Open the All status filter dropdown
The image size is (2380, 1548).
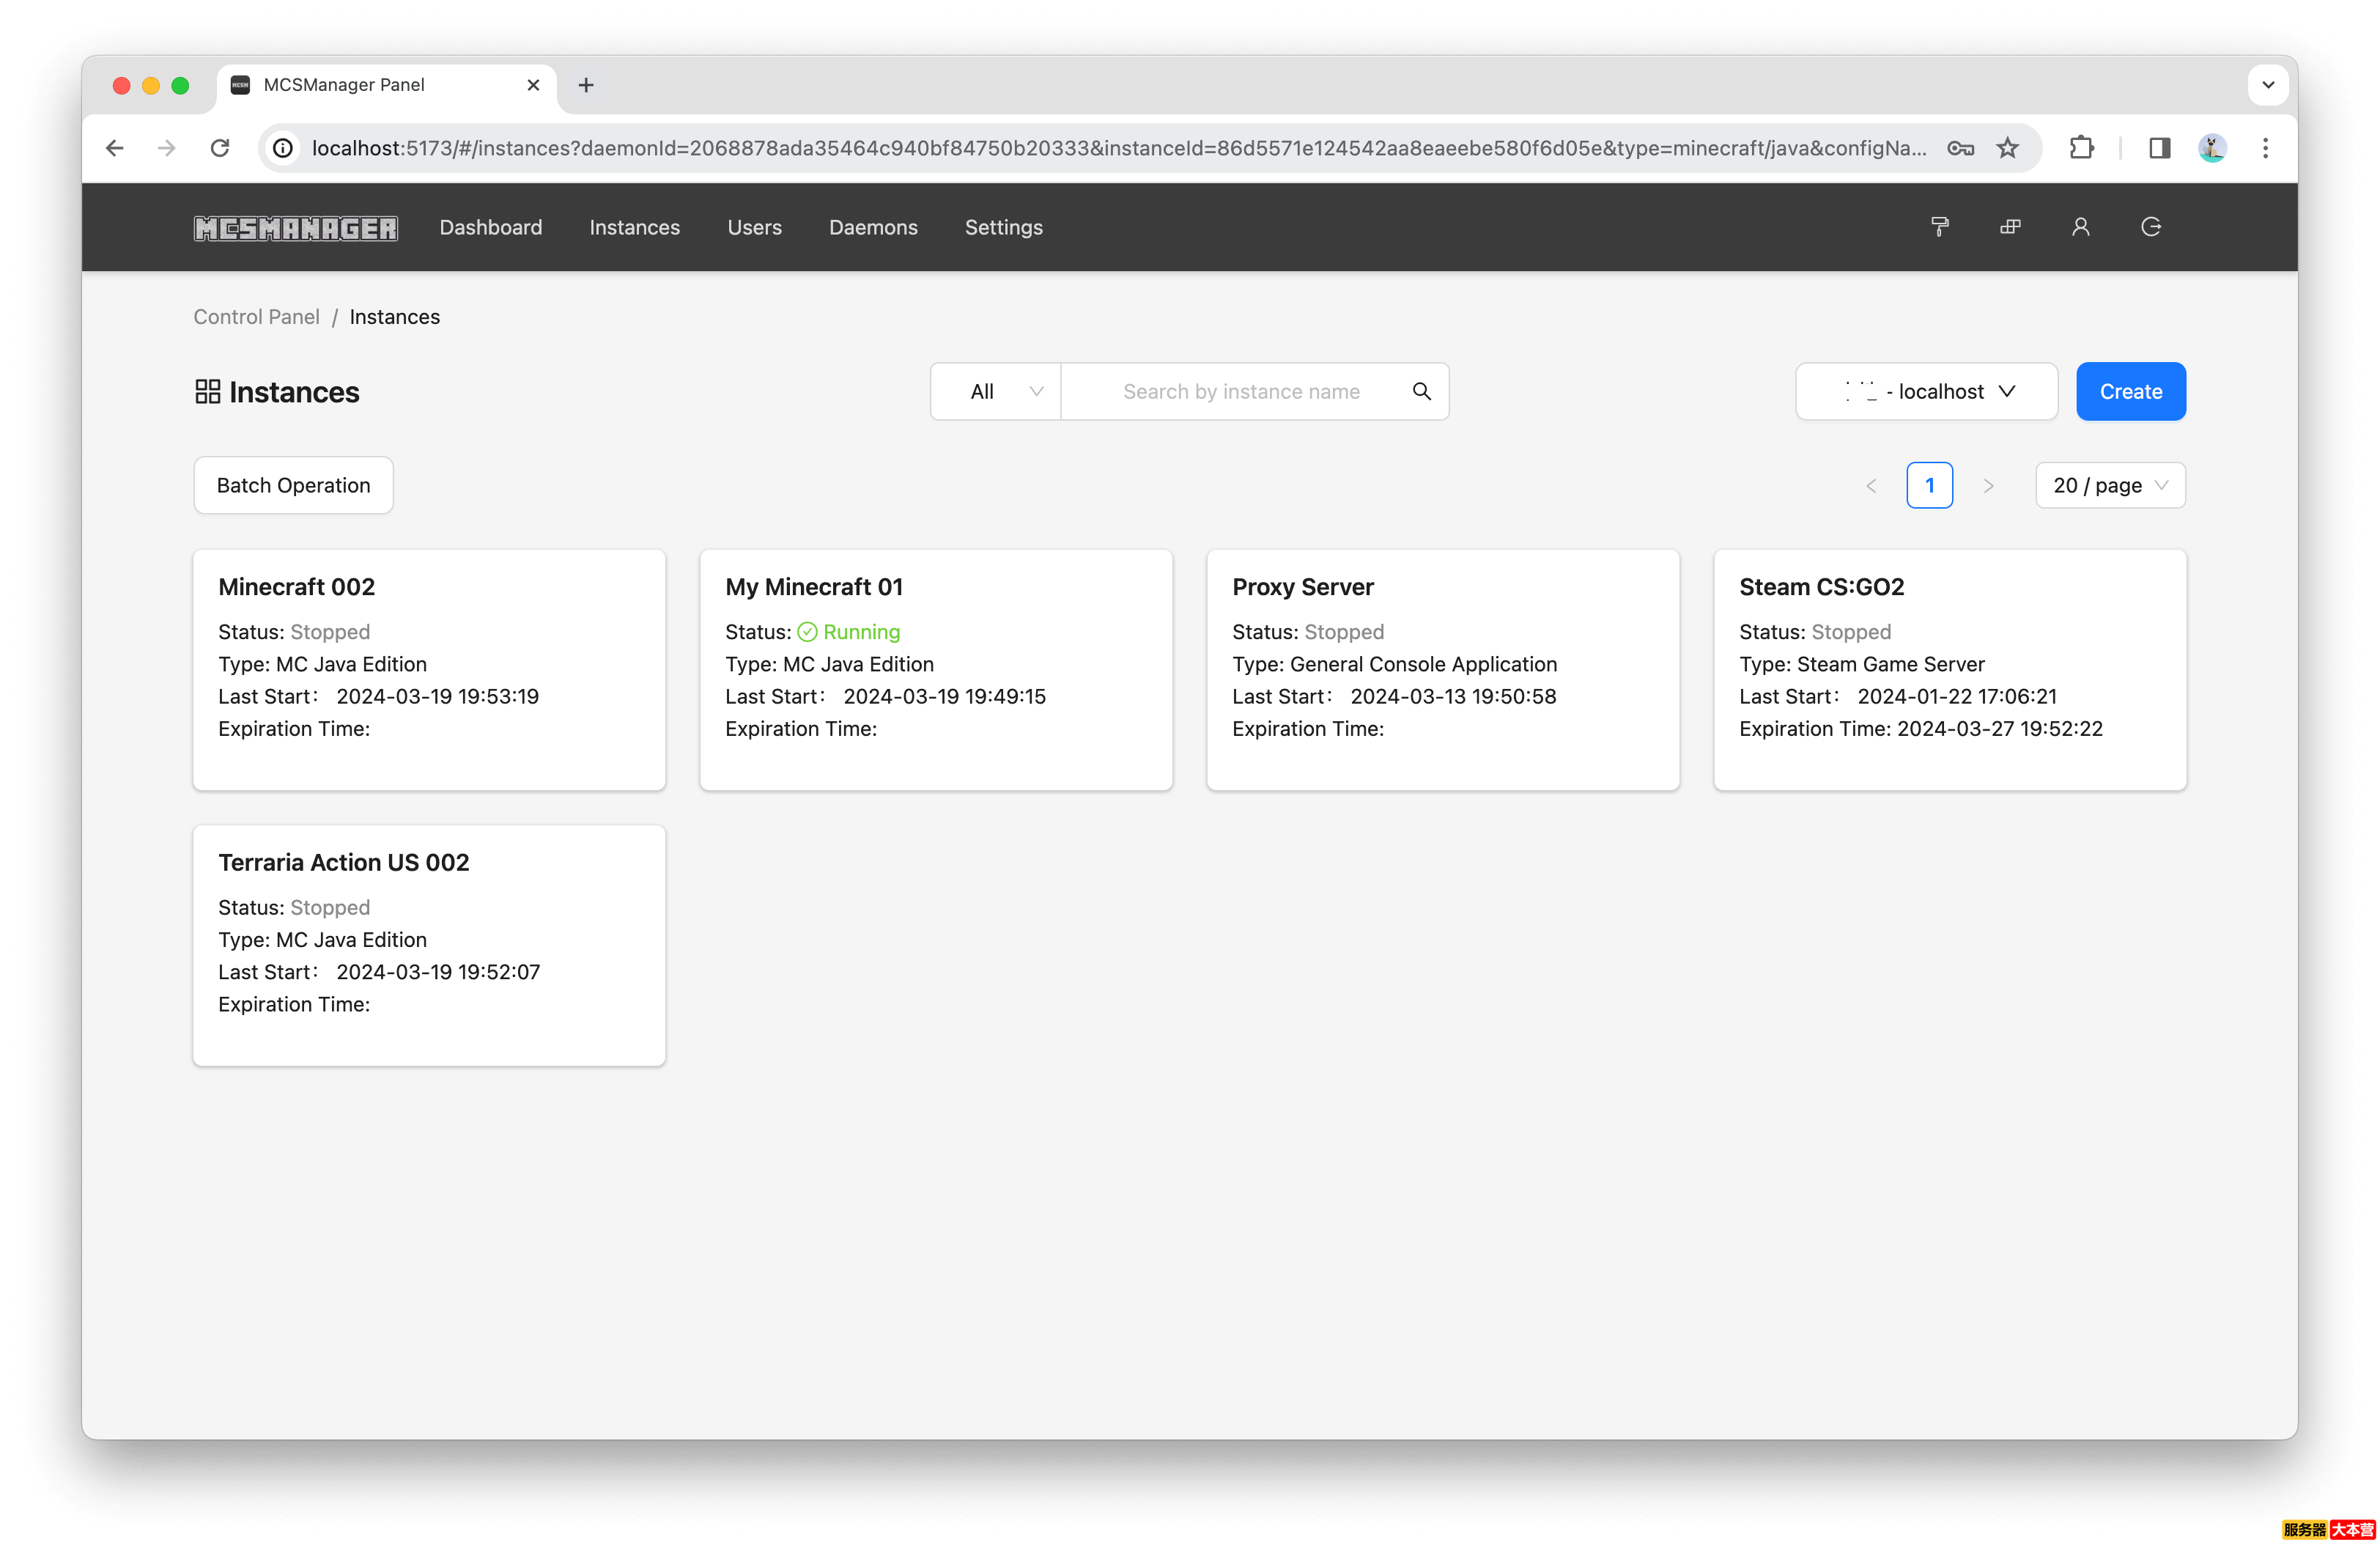click(996, 391)
